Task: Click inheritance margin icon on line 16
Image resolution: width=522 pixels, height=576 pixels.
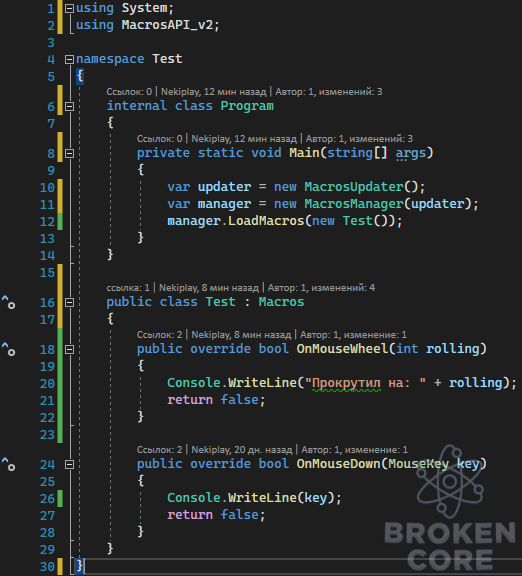Action: click(x=8, y=302)
